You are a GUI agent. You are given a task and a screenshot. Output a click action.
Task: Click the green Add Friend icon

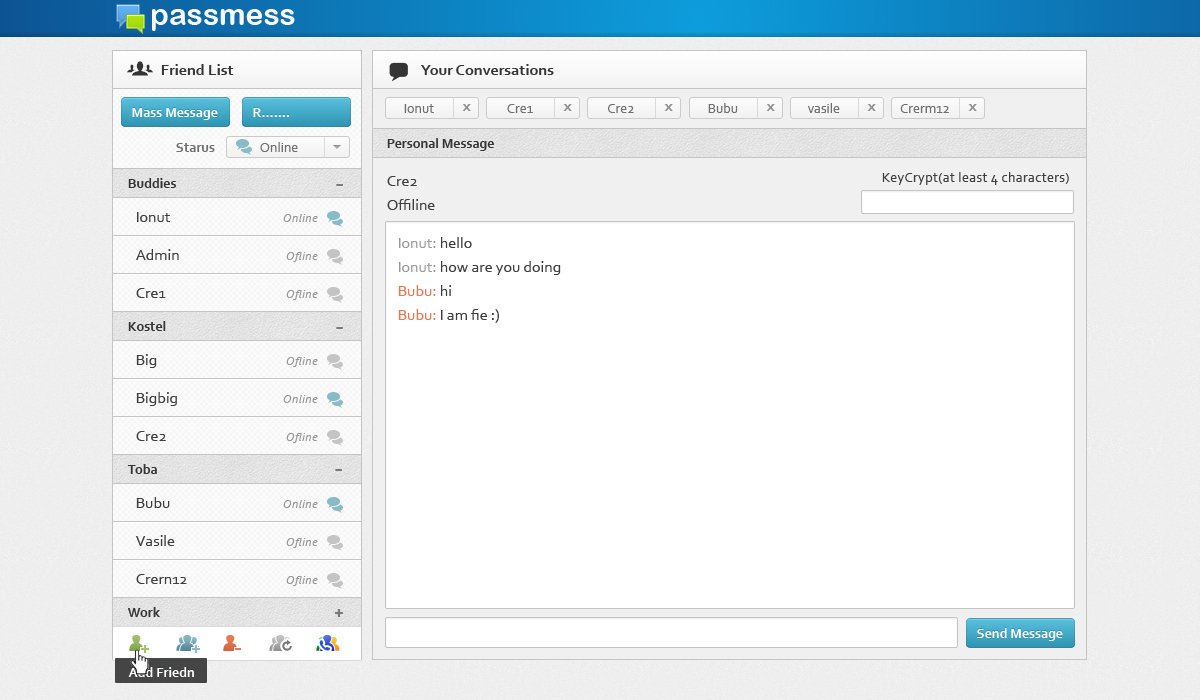tap(138, 644)
